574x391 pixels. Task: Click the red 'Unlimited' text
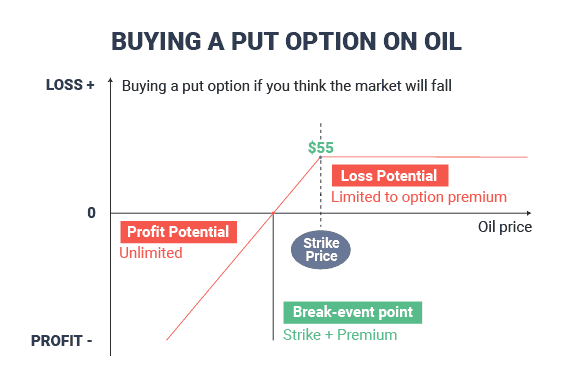click(151, 253)
